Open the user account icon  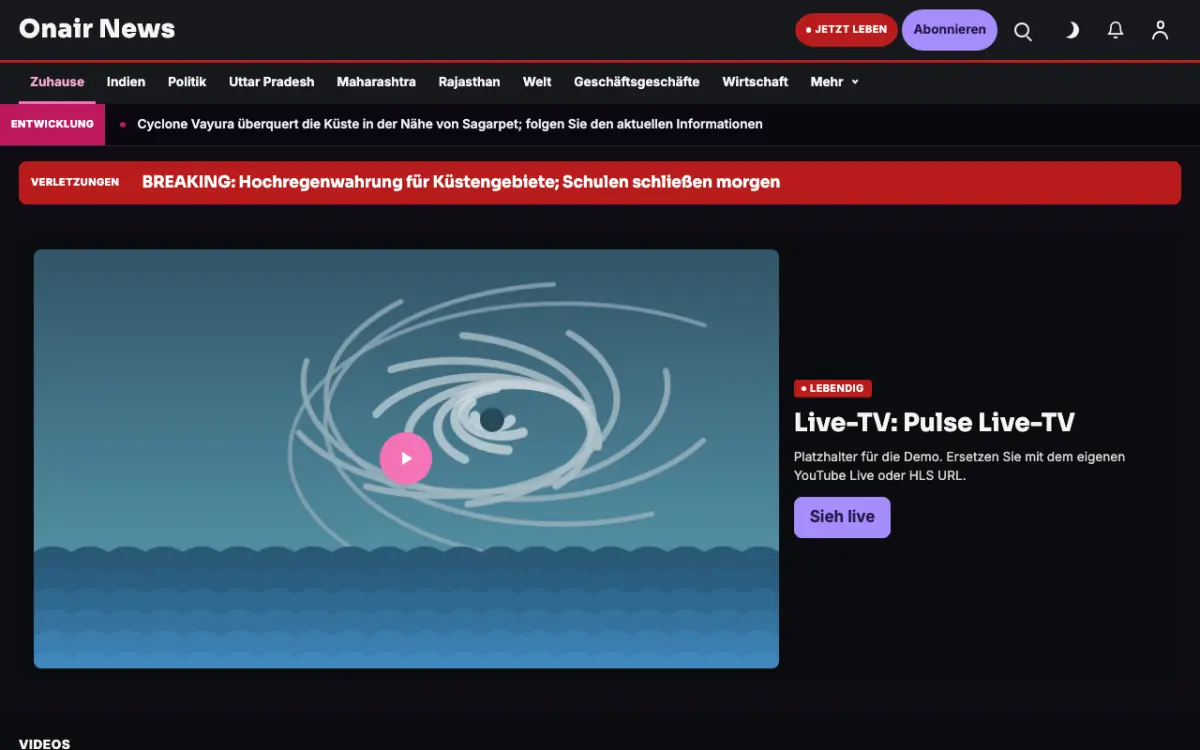point(1160,31)
